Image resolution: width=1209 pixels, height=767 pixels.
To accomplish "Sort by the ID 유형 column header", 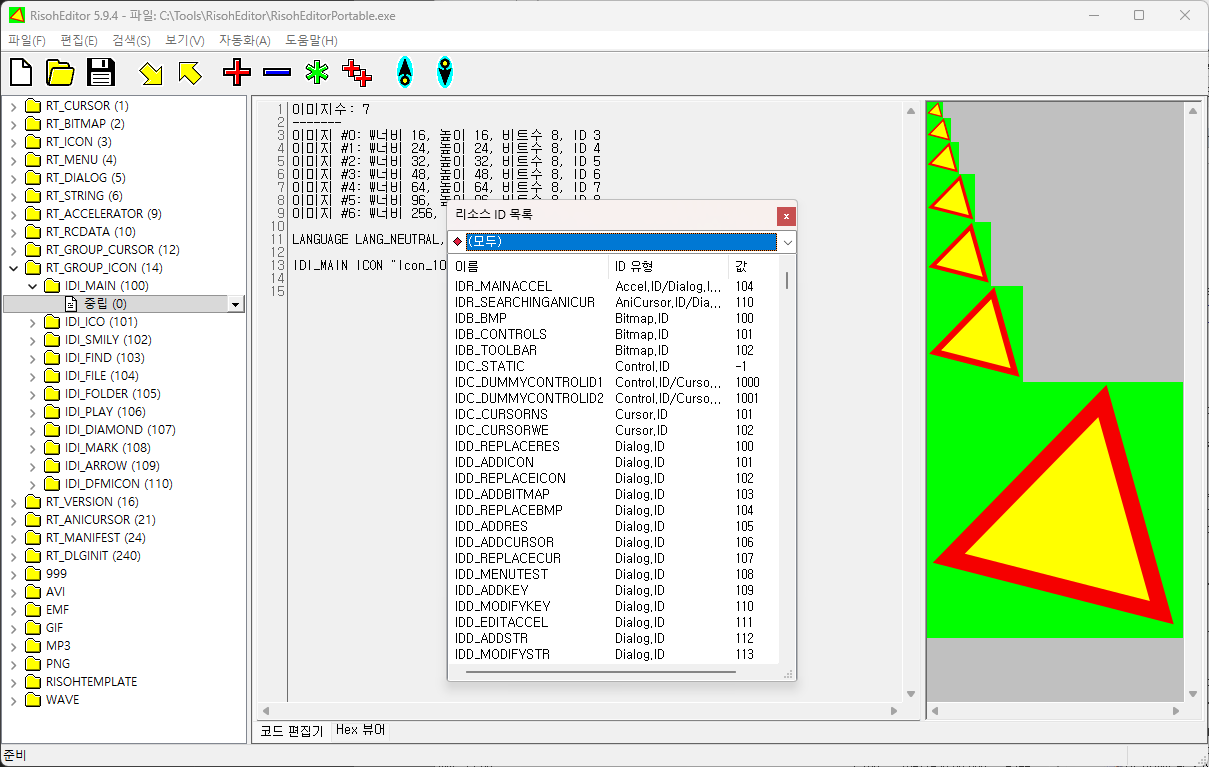I will click(x=668, y=266).
